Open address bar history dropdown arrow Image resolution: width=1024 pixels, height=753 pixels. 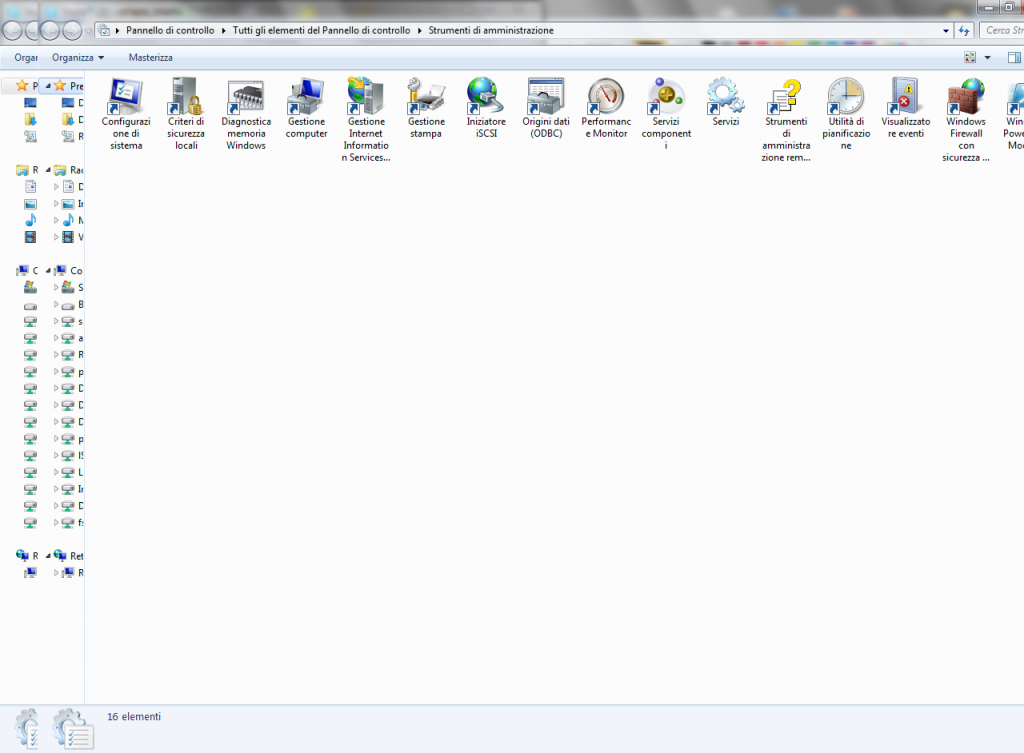(x=946, y=30)
